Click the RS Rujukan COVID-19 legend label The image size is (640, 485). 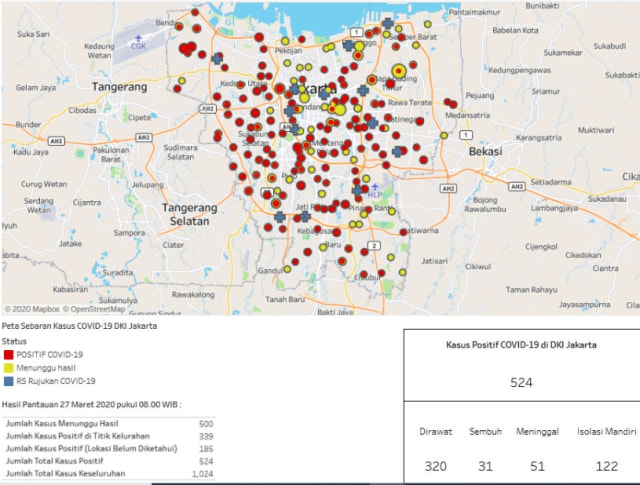56,381
